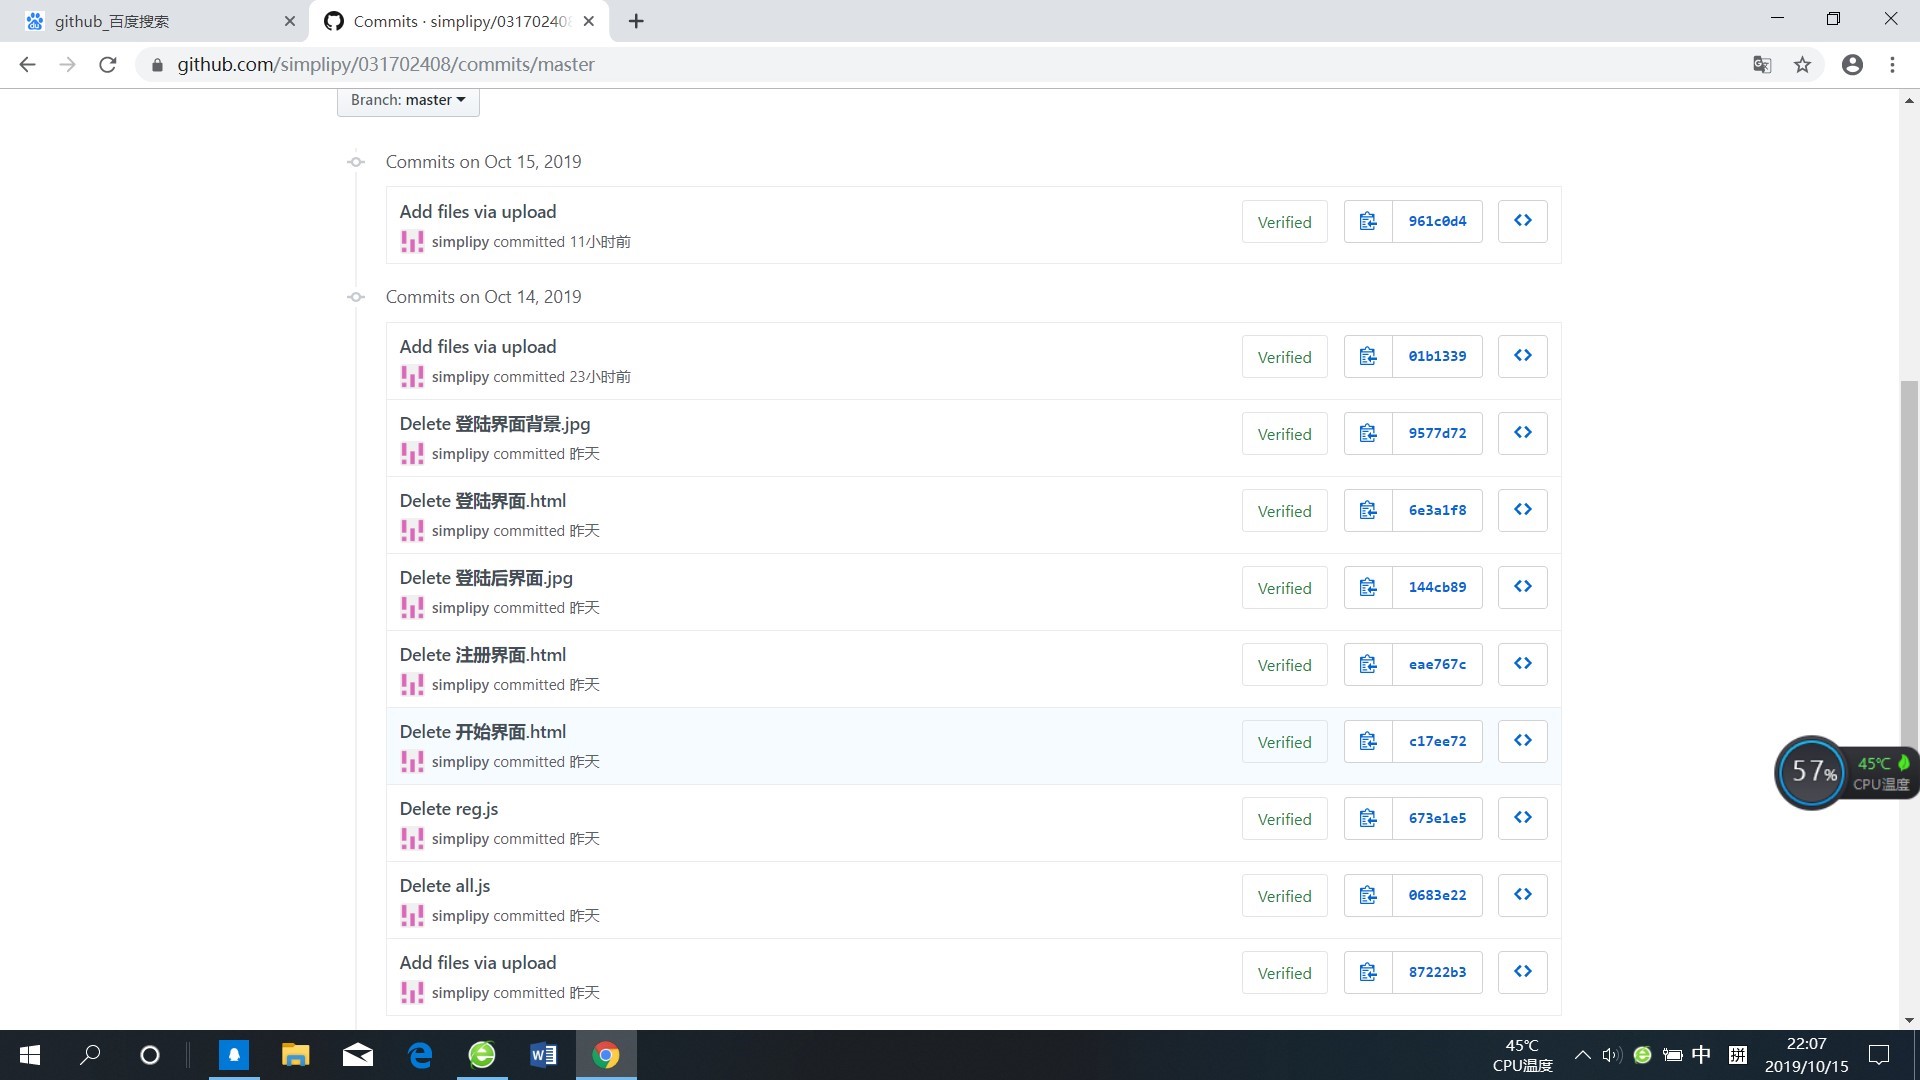
Task: Open commit hash 6e3a1f8 link
Action: [x=1437, y=510]
